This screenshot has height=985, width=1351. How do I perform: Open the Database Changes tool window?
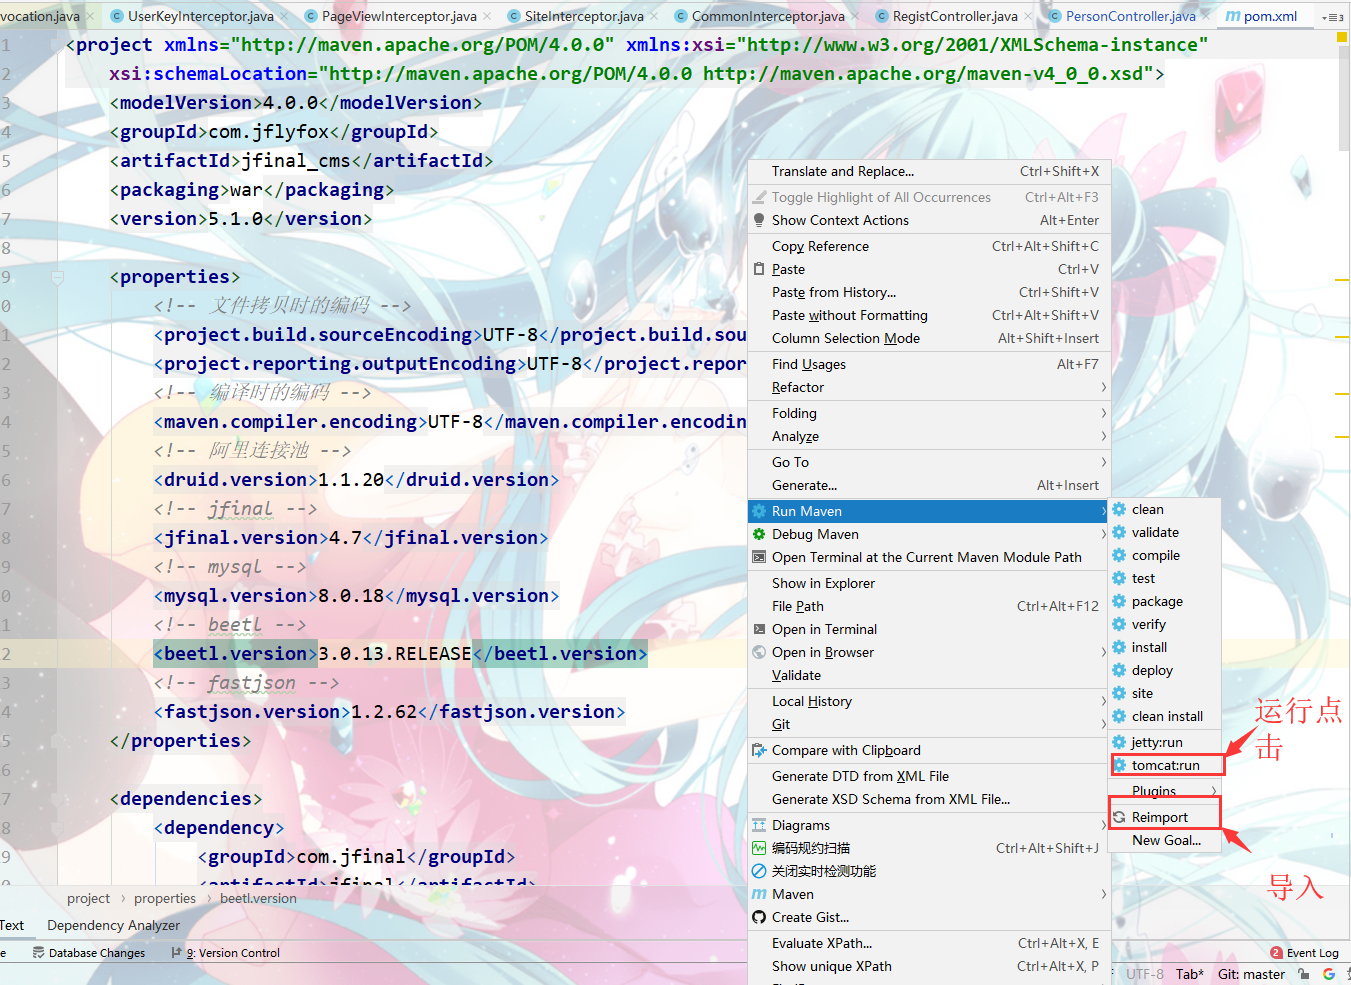point(89,953)
